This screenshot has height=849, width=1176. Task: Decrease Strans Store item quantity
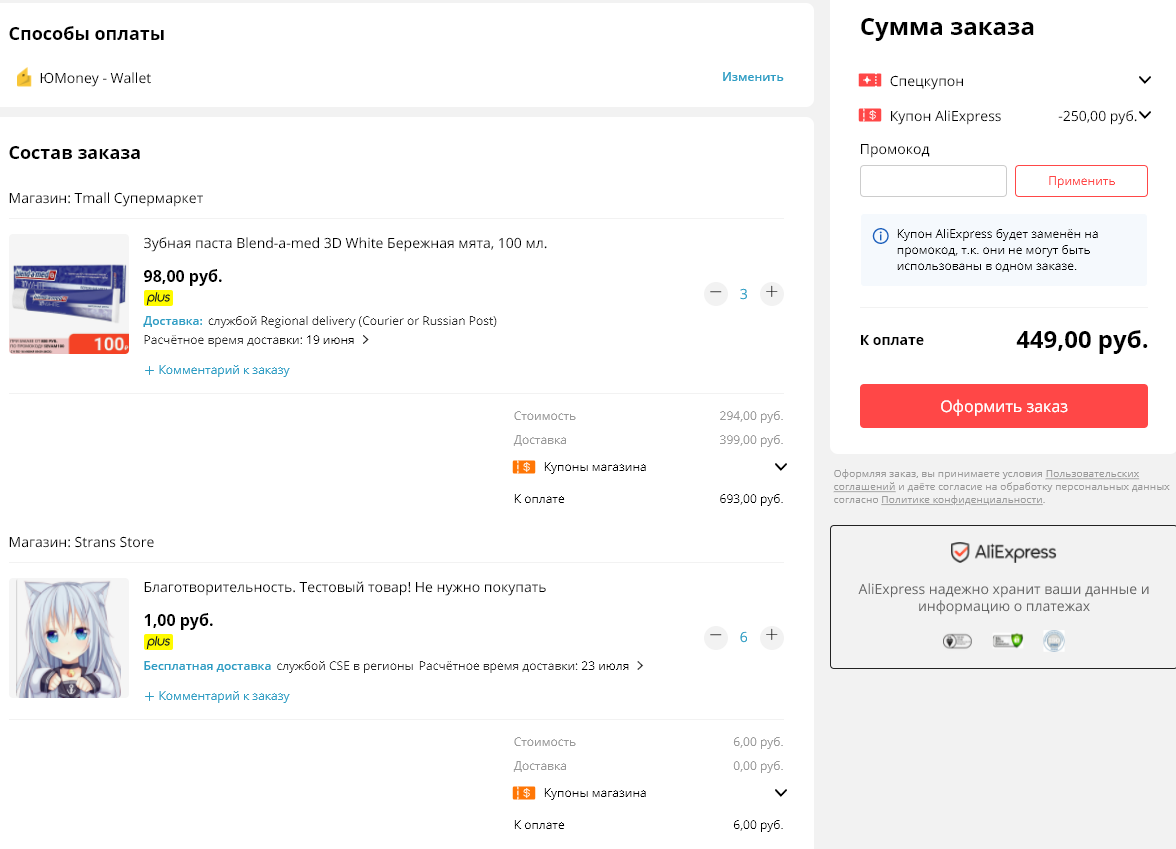pos(716,637)
